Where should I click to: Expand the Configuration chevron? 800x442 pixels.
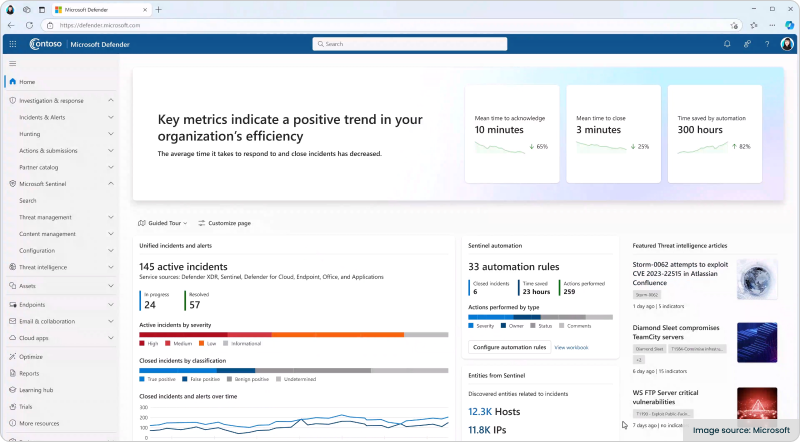coord(111,251)
